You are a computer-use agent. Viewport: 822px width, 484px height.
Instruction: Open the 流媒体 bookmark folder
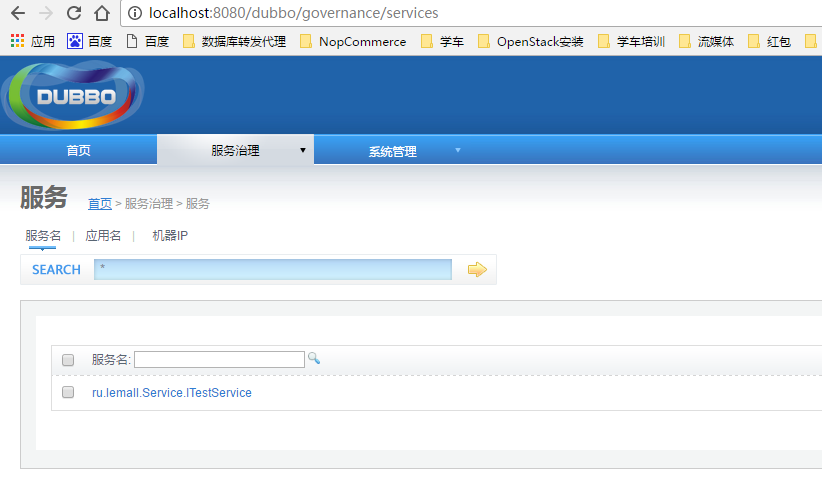[x=706, y=41]
